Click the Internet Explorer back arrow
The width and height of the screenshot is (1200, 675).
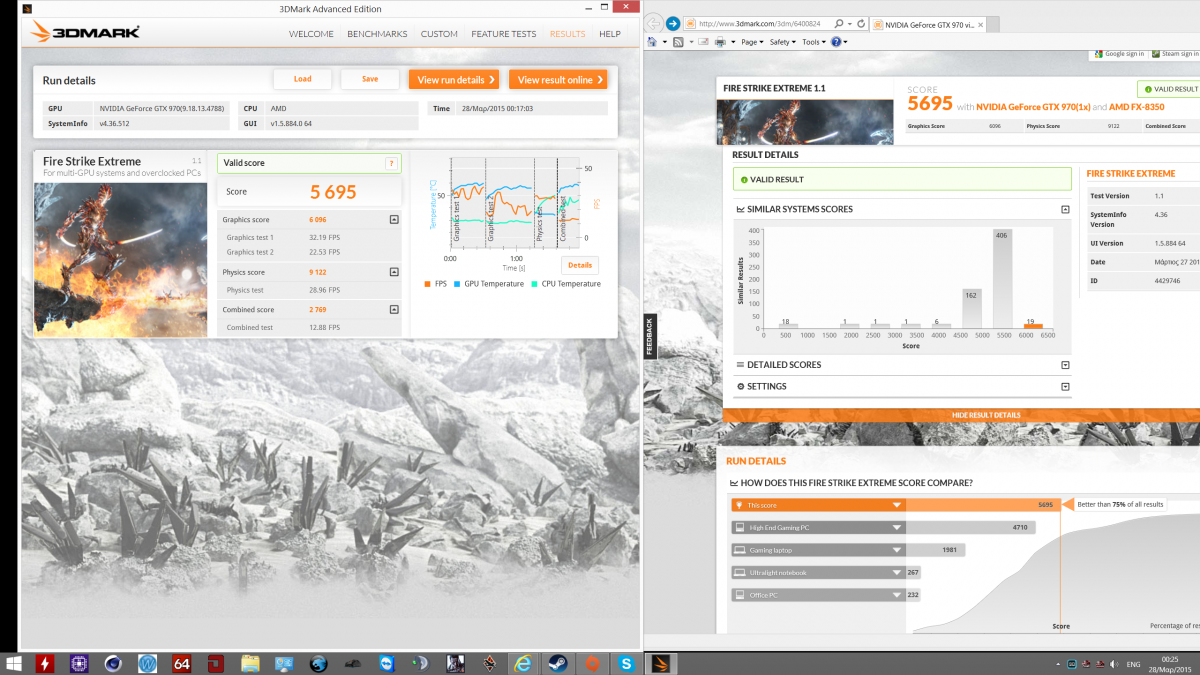(654, 23)
